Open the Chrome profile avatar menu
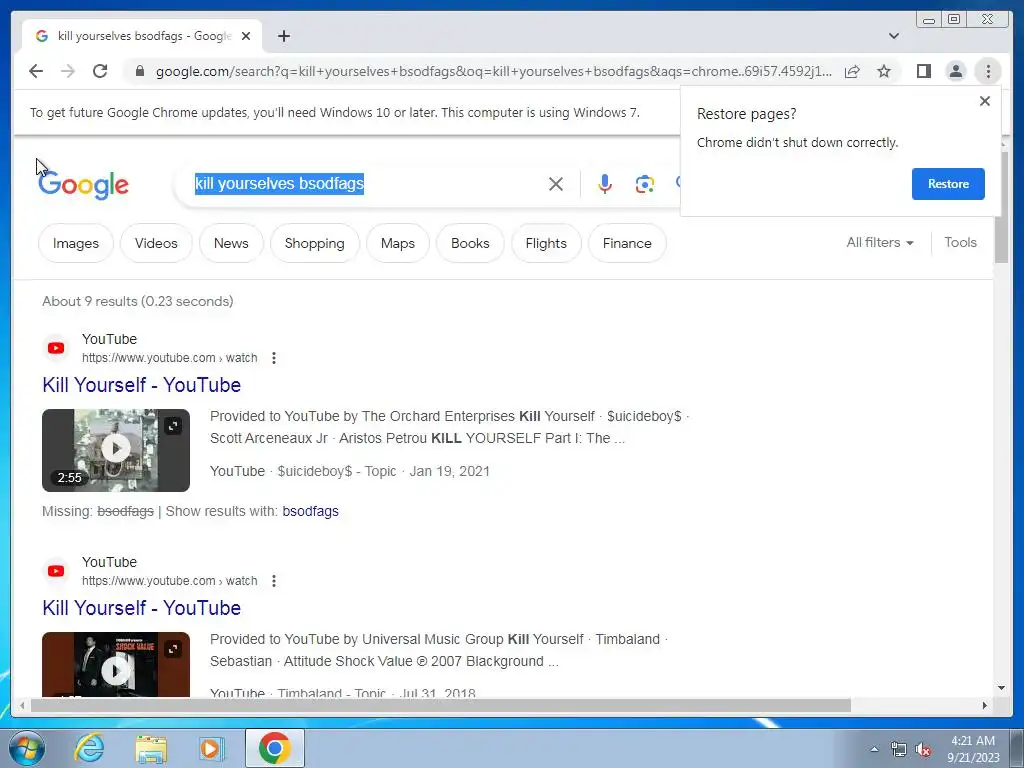Viewport: 1024px width, 768px height. (x=955, y=71)
